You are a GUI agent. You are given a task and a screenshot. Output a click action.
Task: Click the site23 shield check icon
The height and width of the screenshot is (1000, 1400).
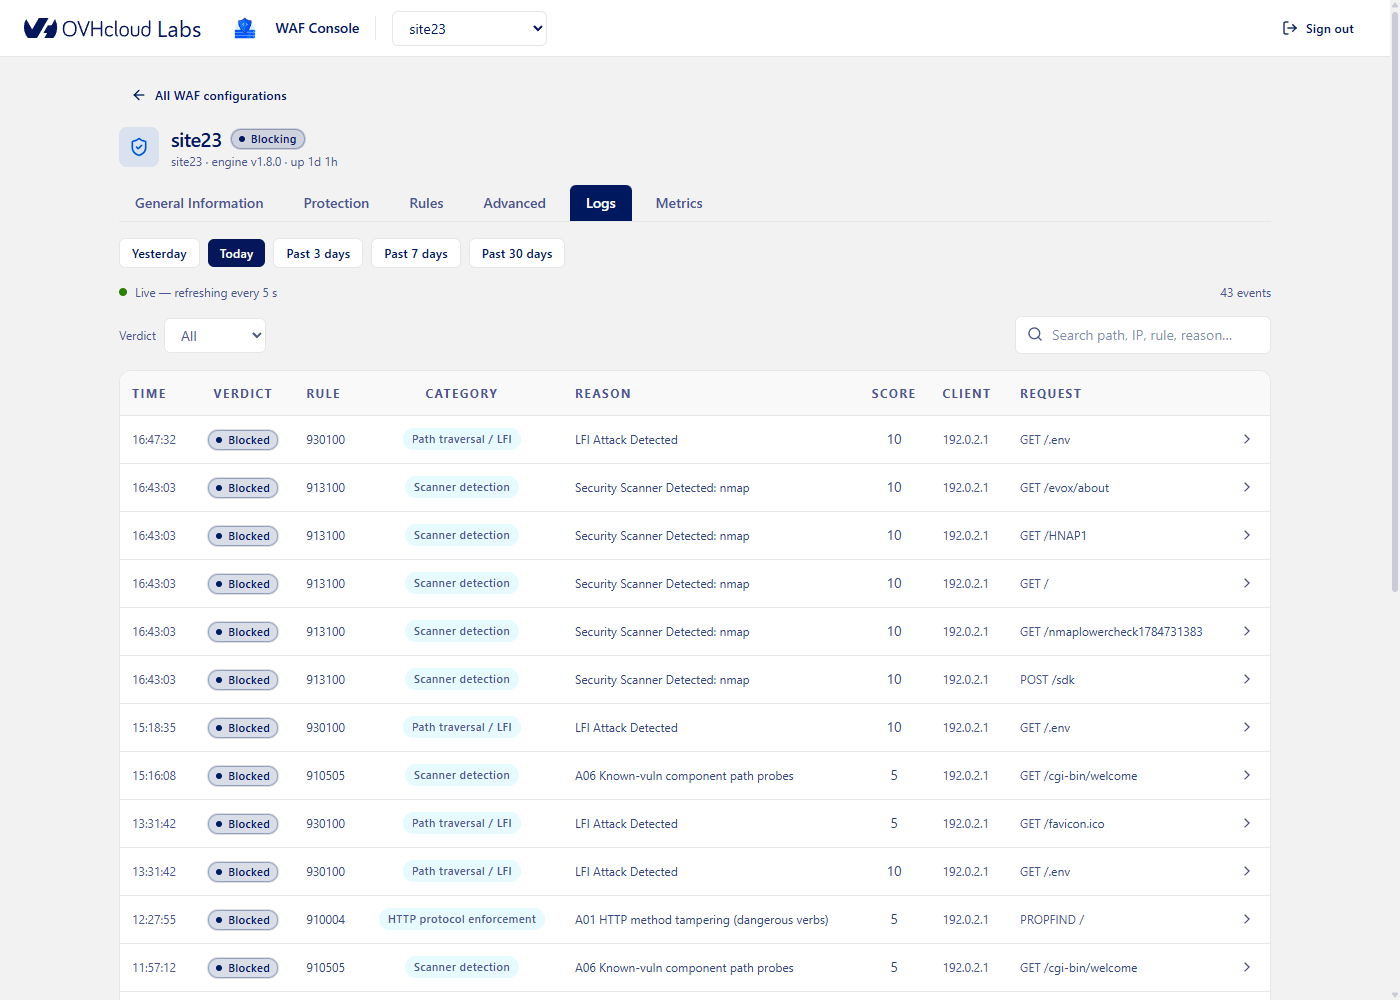click(x=139, y=147)
